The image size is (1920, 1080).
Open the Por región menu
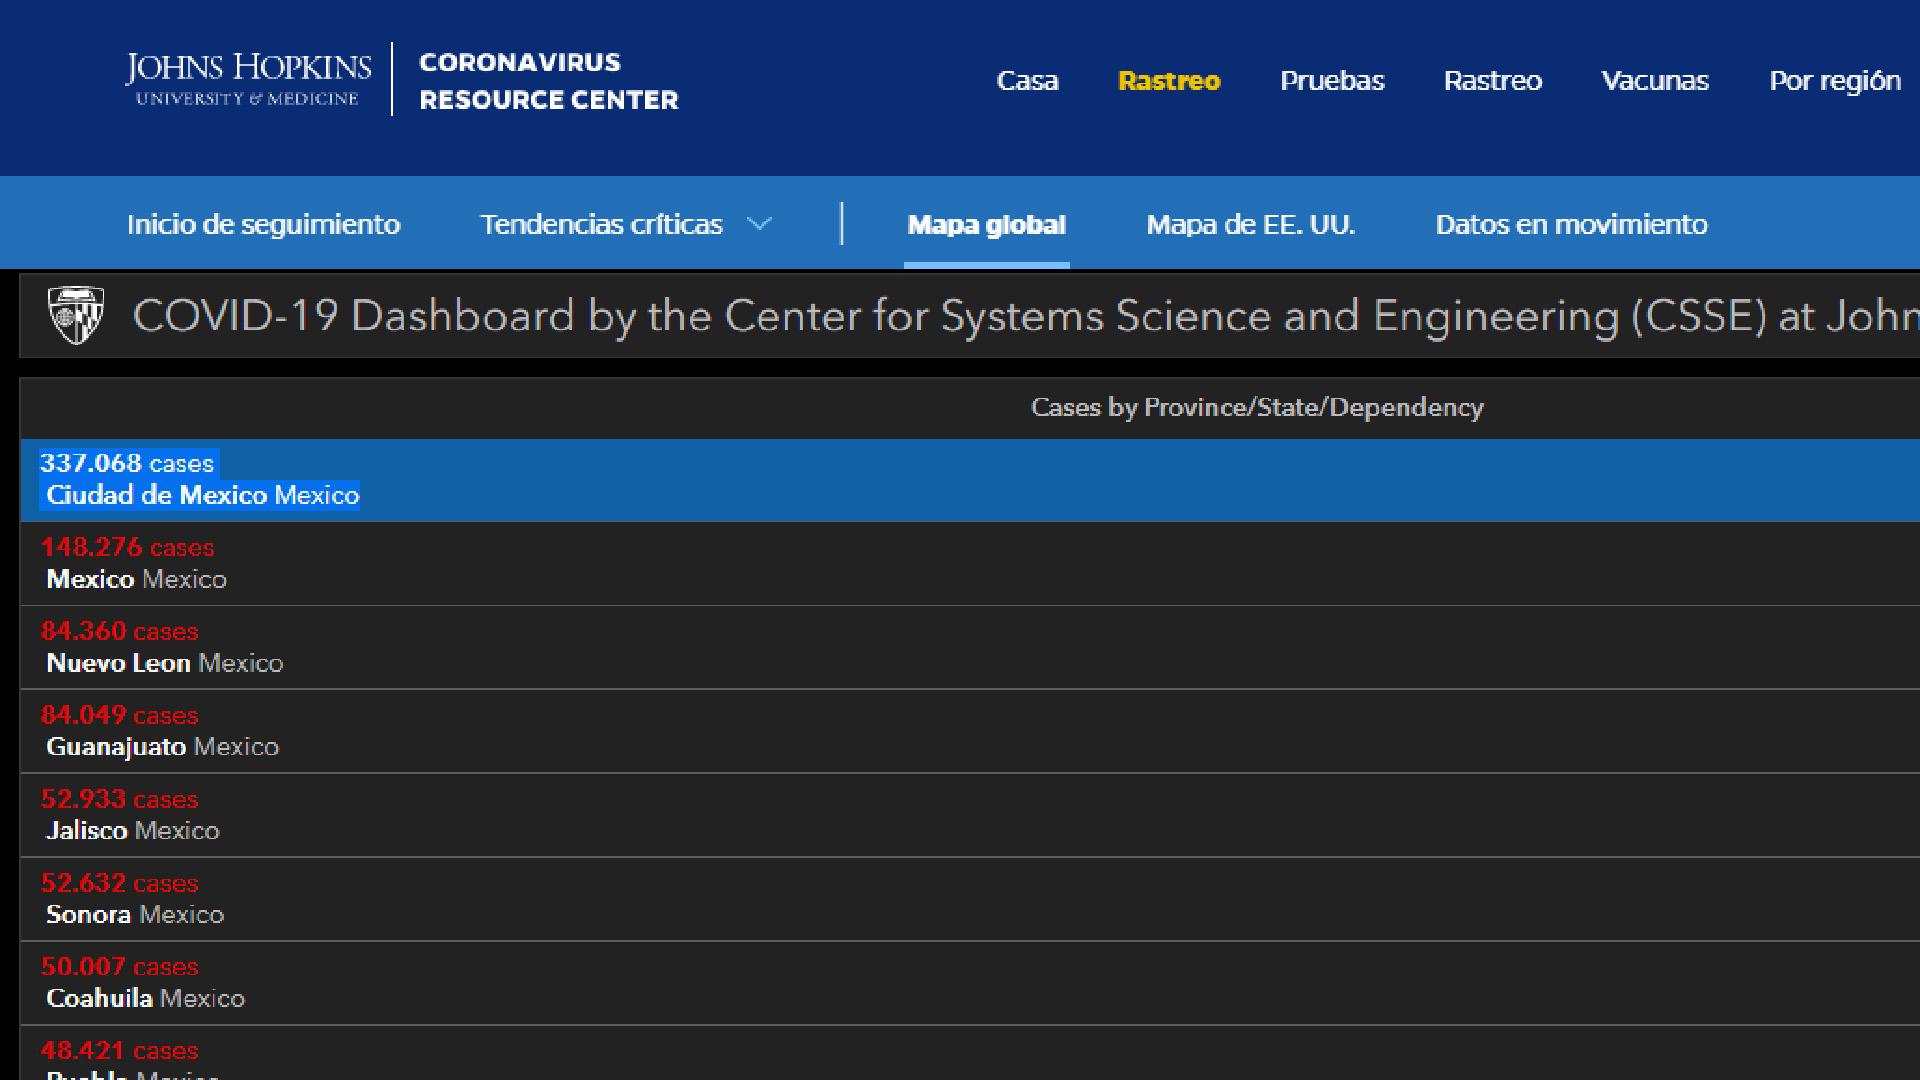tap(1834, 80)
